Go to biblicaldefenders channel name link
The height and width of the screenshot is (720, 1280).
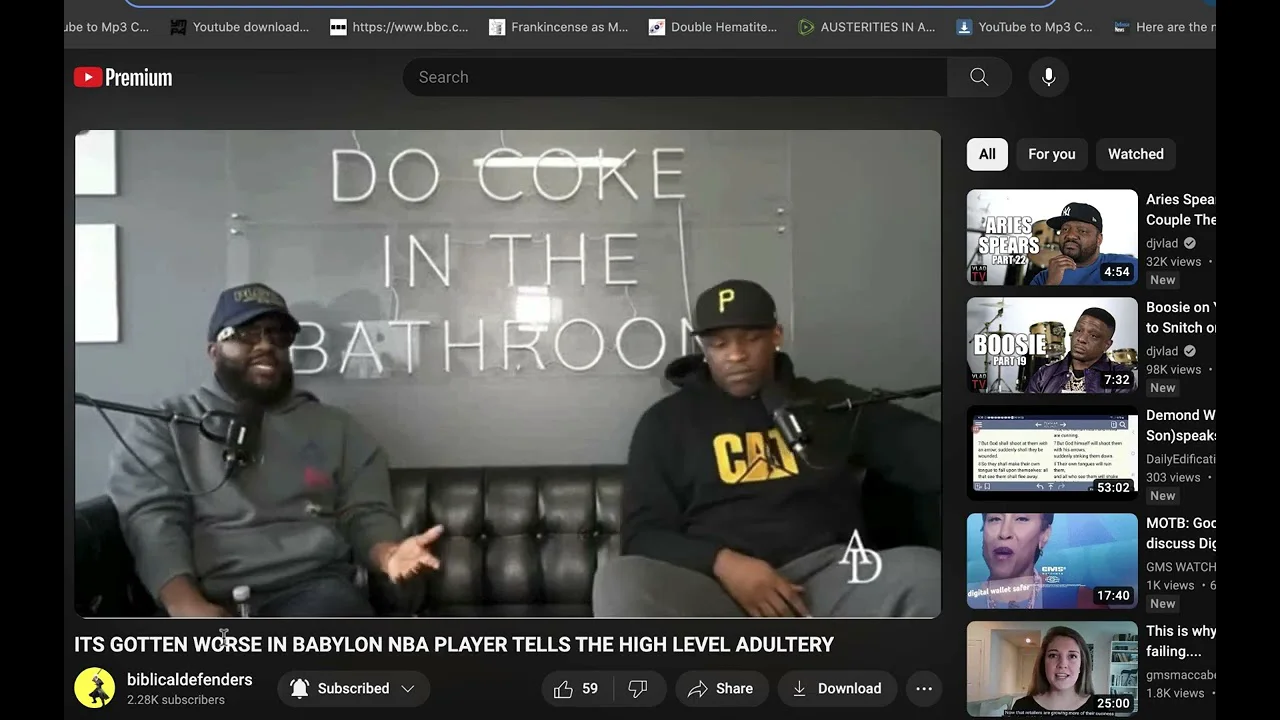point(189,680)
